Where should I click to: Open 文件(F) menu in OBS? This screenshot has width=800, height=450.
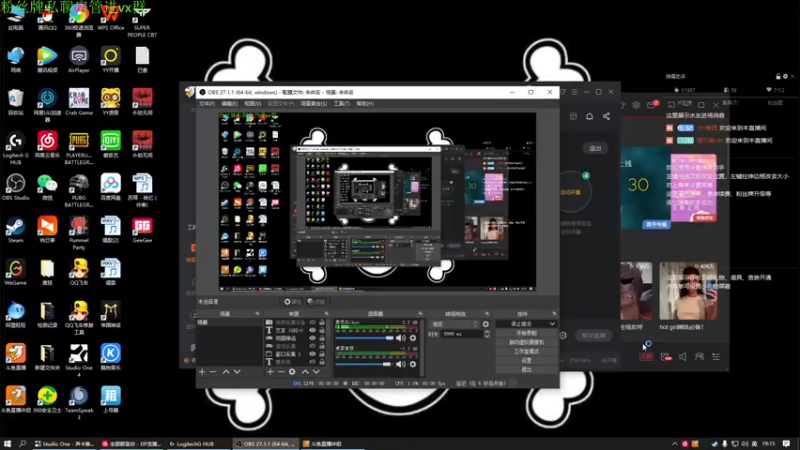pos(207,104)
